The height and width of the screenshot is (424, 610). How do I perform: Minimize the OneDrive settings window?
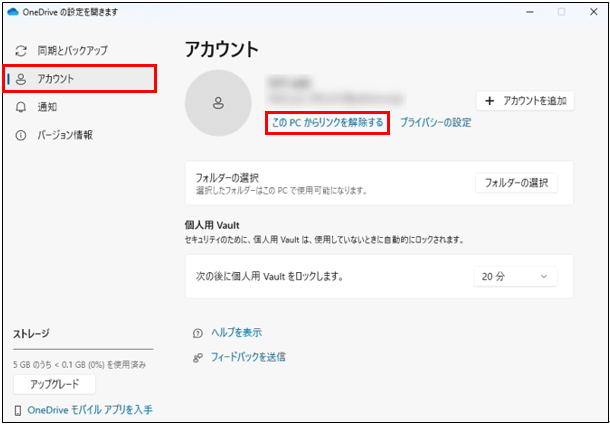[529, 12]
